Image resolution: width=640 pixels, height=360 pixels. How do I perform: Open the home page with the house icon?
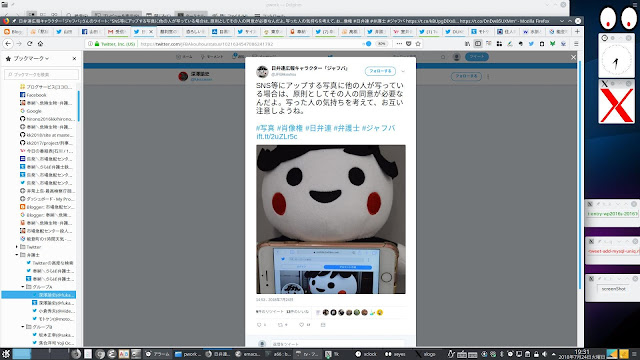point(40,44)
